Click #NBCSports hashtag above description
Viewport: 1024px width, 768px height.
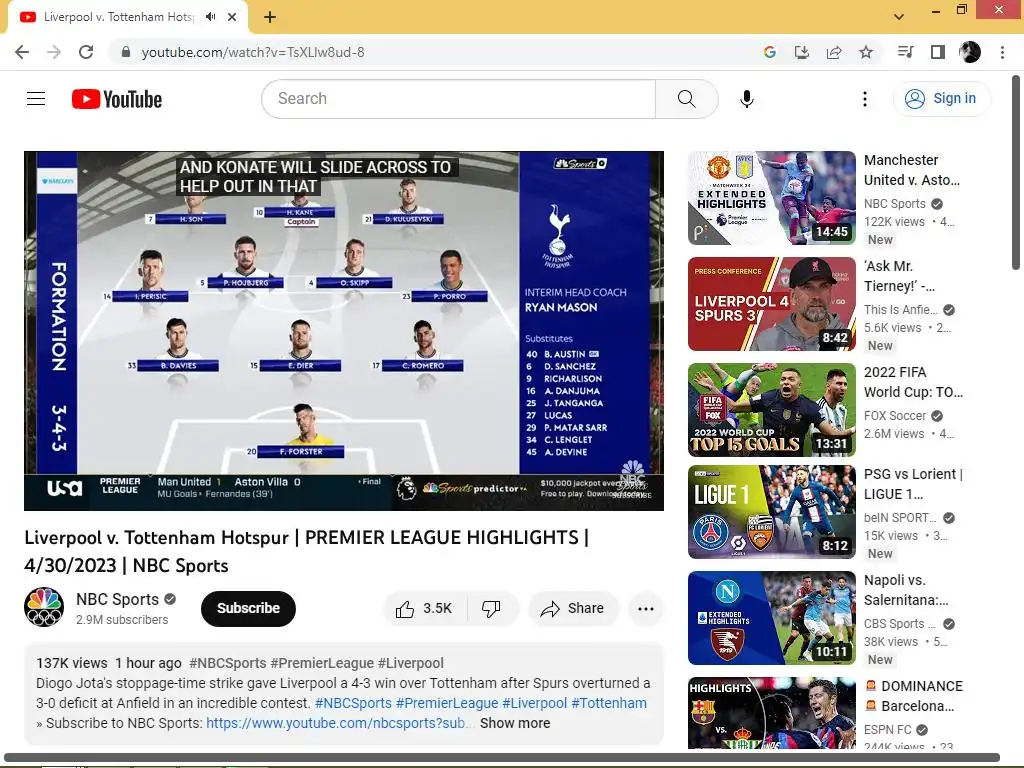(228, 663)
